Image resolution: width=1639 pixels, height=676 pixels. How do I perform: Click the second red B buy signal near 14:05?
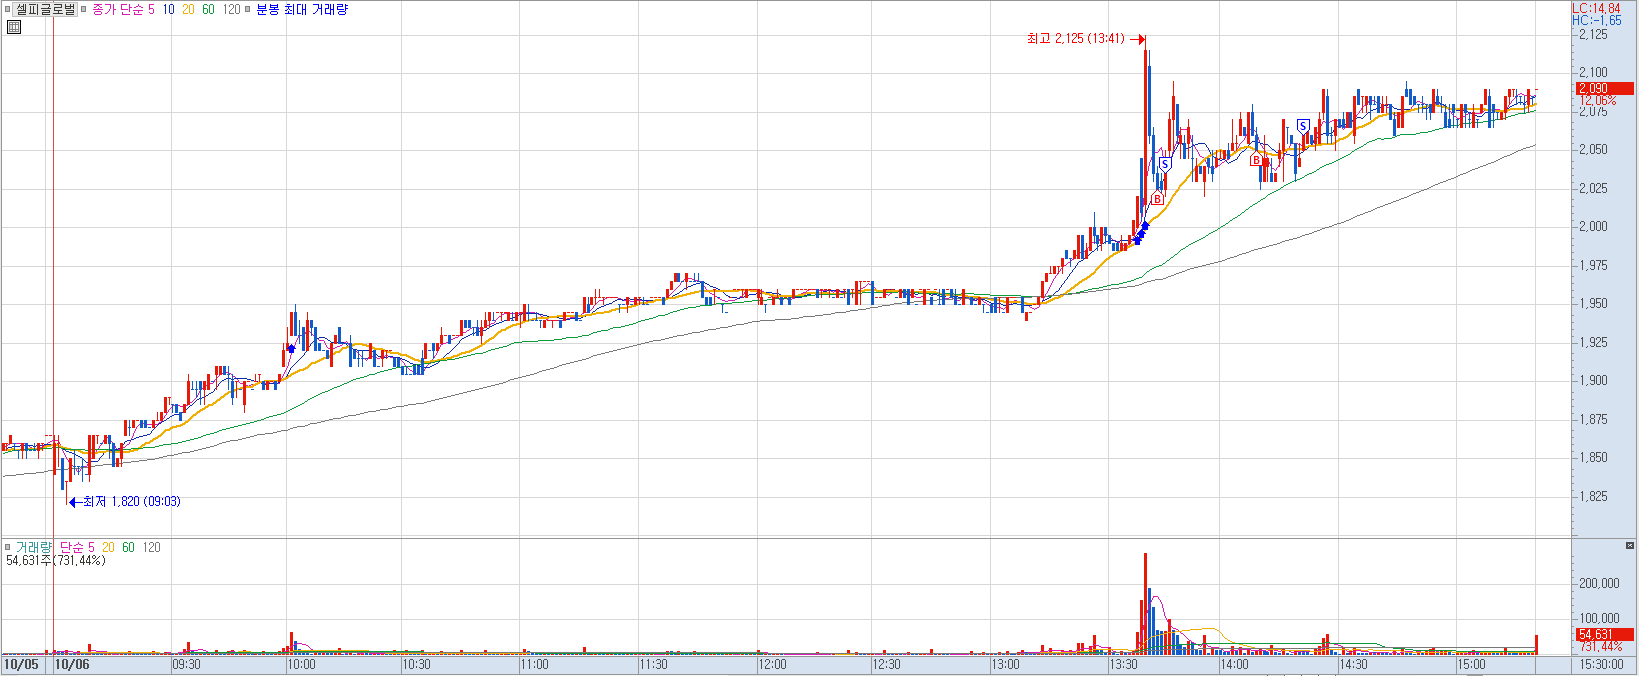1256,160
